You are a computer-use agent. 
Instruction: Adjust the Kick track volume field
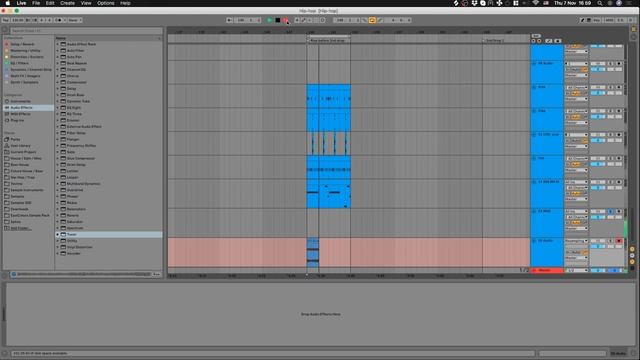click(598, 93)
